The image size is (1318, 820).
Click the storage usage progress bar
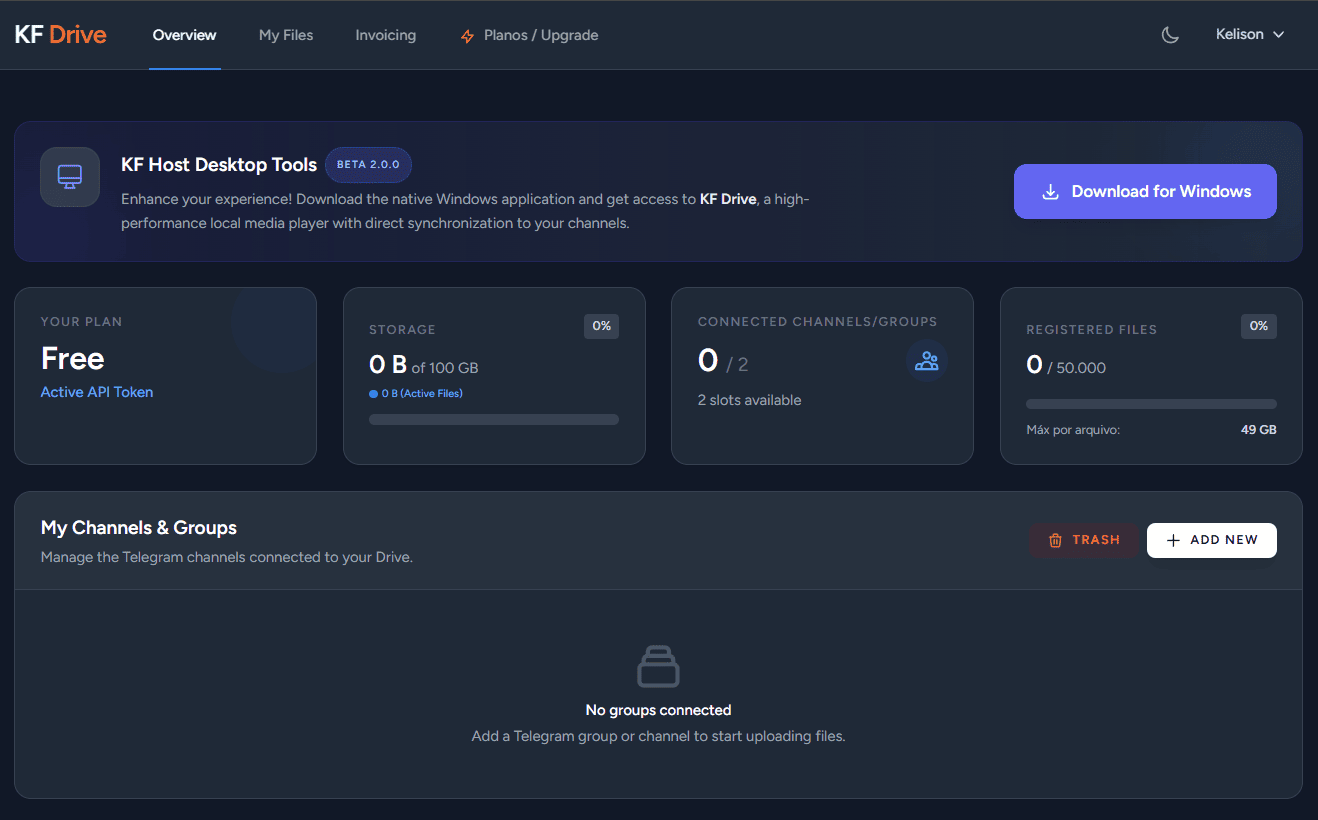(x=494, y=419)
